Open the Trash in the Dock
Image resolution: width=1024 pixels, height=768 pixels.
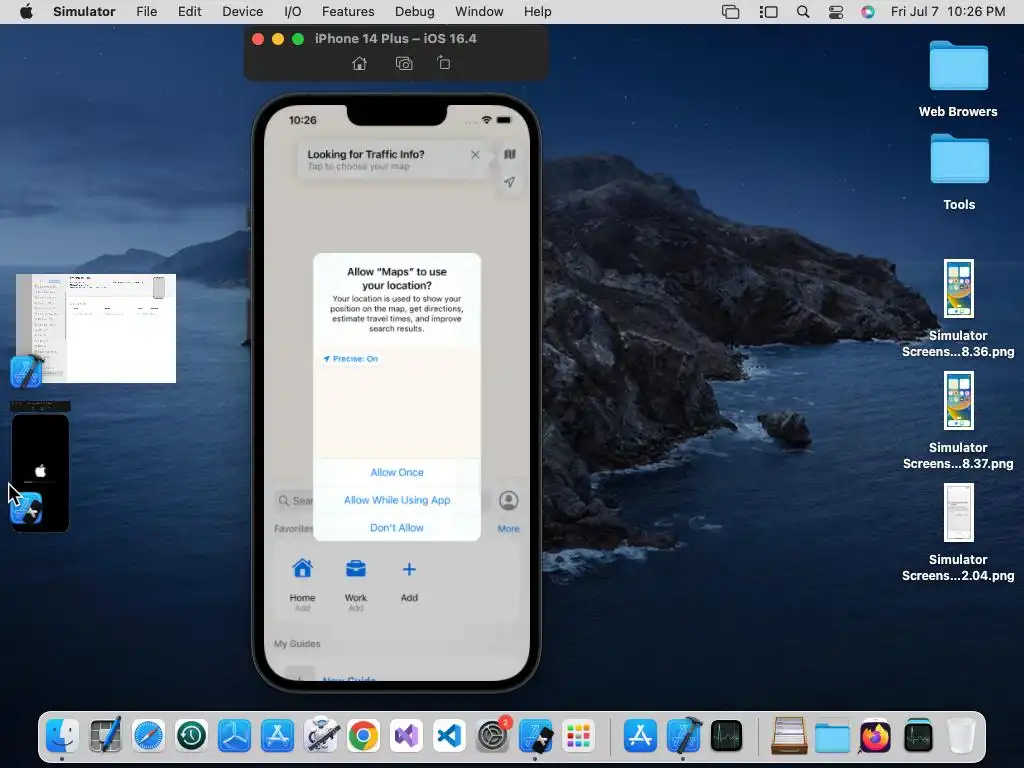pos(961,736)
